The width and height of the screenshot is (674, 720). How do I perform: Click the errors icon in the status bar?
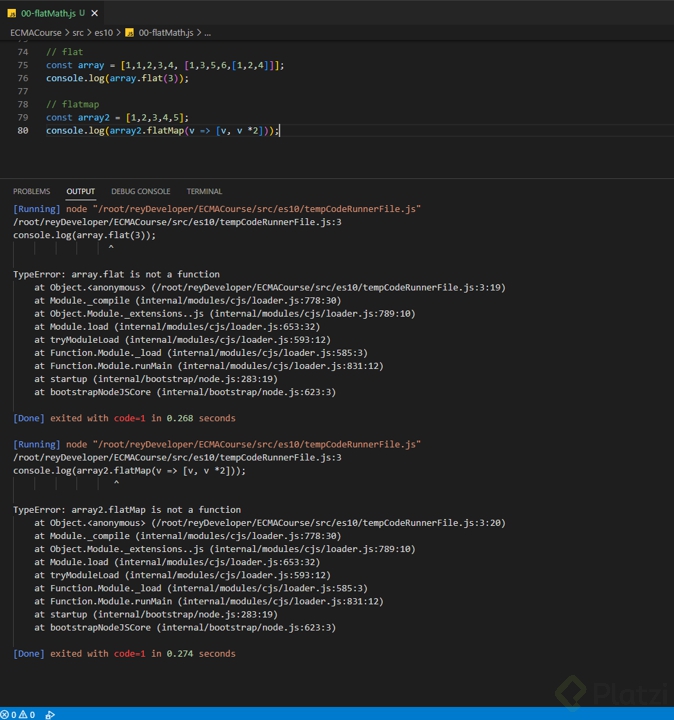[x=6, y=714]
